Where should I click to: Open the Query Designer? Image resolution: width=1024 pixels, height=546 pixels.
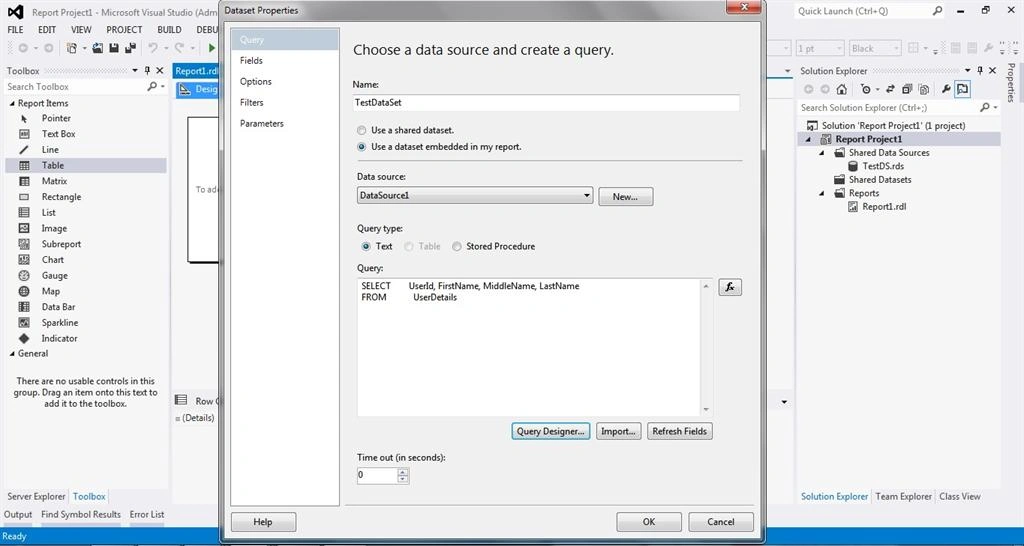coord(551,431)
